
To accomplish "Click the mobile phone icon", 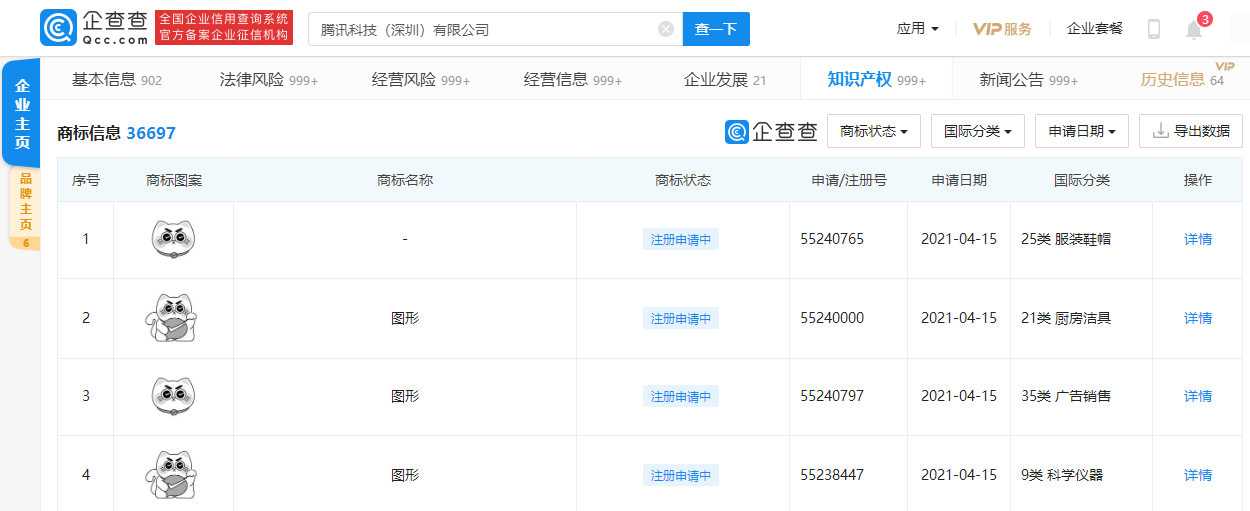I will pyautogui.click(x=1153, y=29).
